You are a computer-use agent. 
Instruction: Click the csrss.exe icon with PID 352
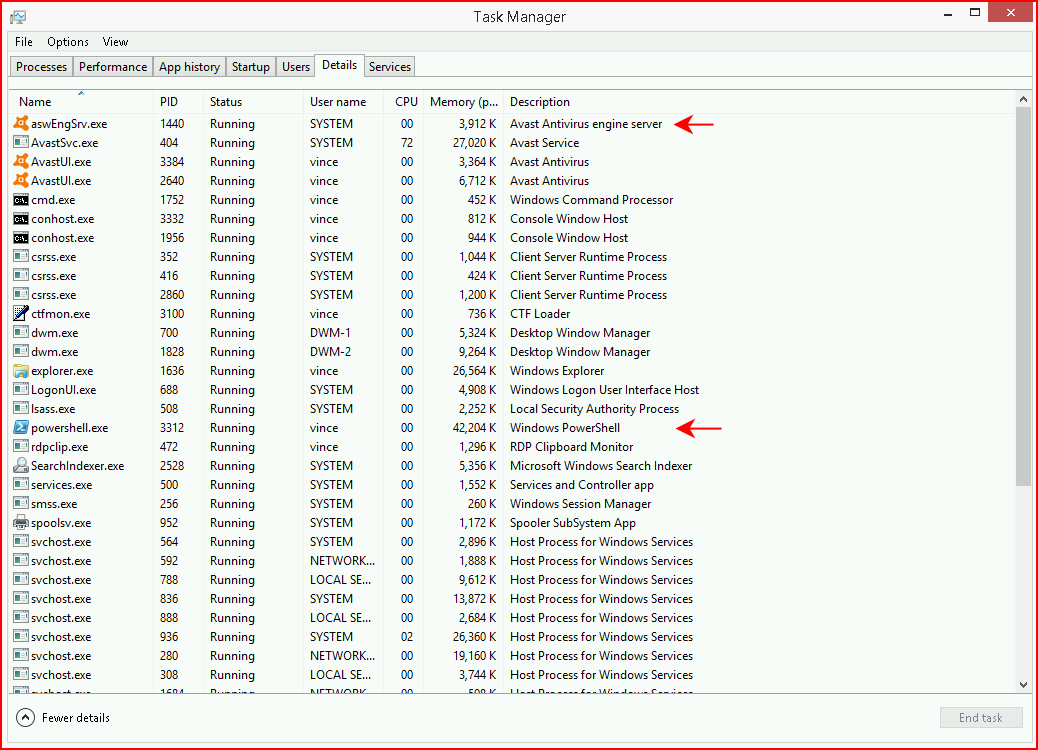point(21,257)
